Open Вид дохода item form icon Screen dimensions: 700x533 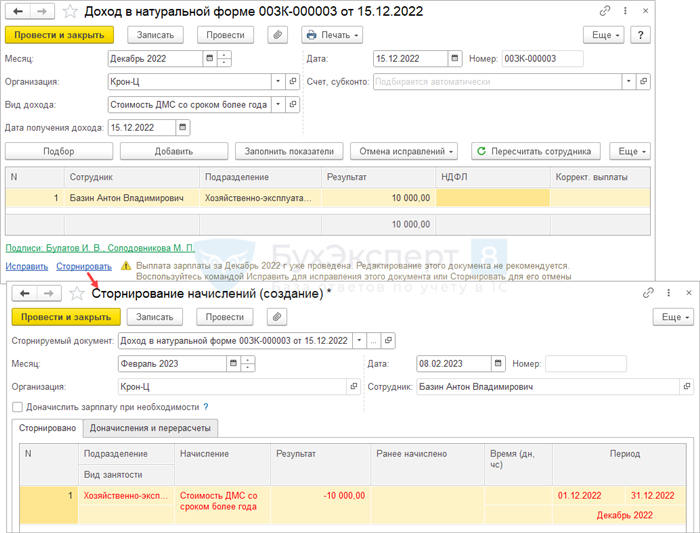(x=292, y=104)
